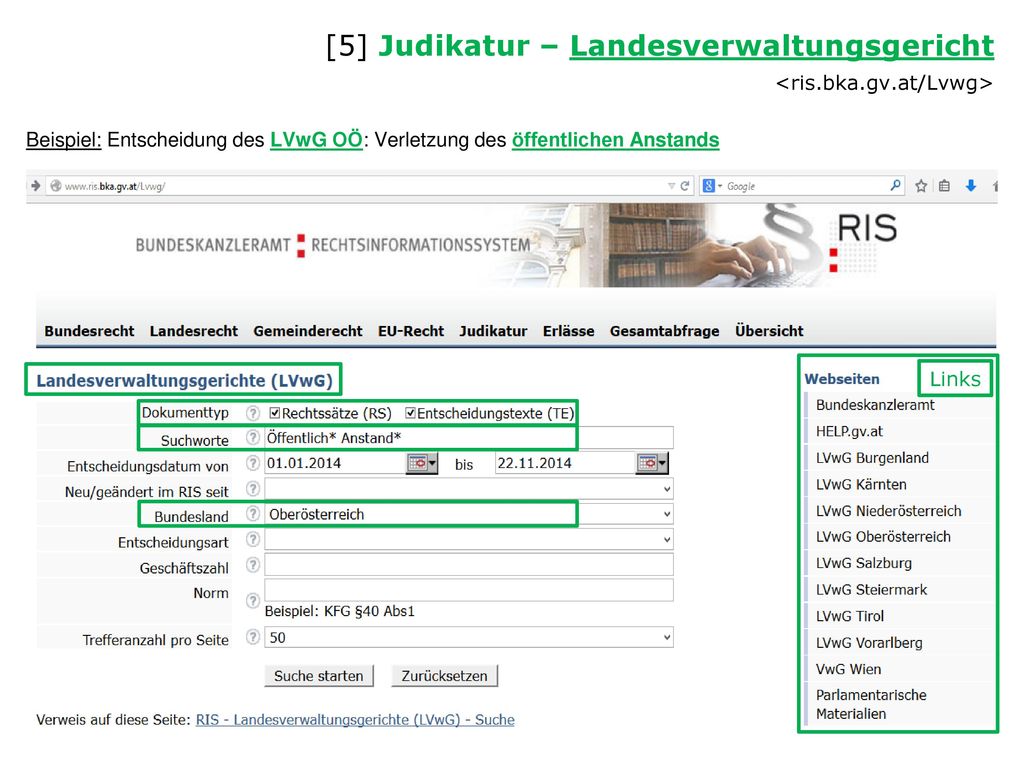The height and width of the screenshot is (768, 1024).
Task: Open the Landesrecht menu
Action: (194, 331)
